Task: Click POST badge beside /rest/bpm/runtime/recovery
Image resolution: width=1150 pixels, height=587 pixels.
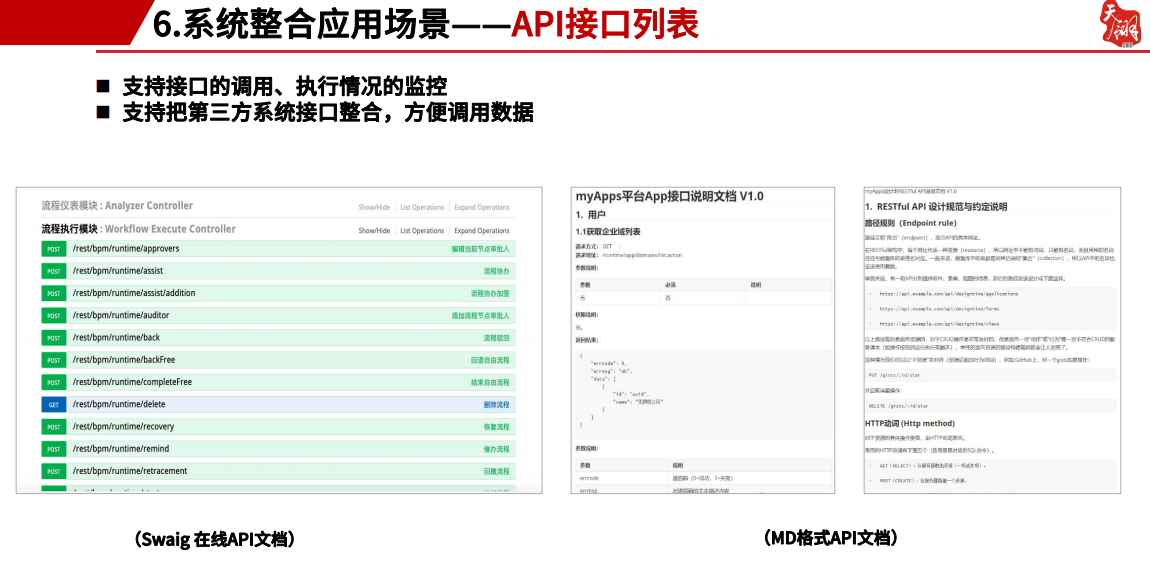Action: [54, 427]
